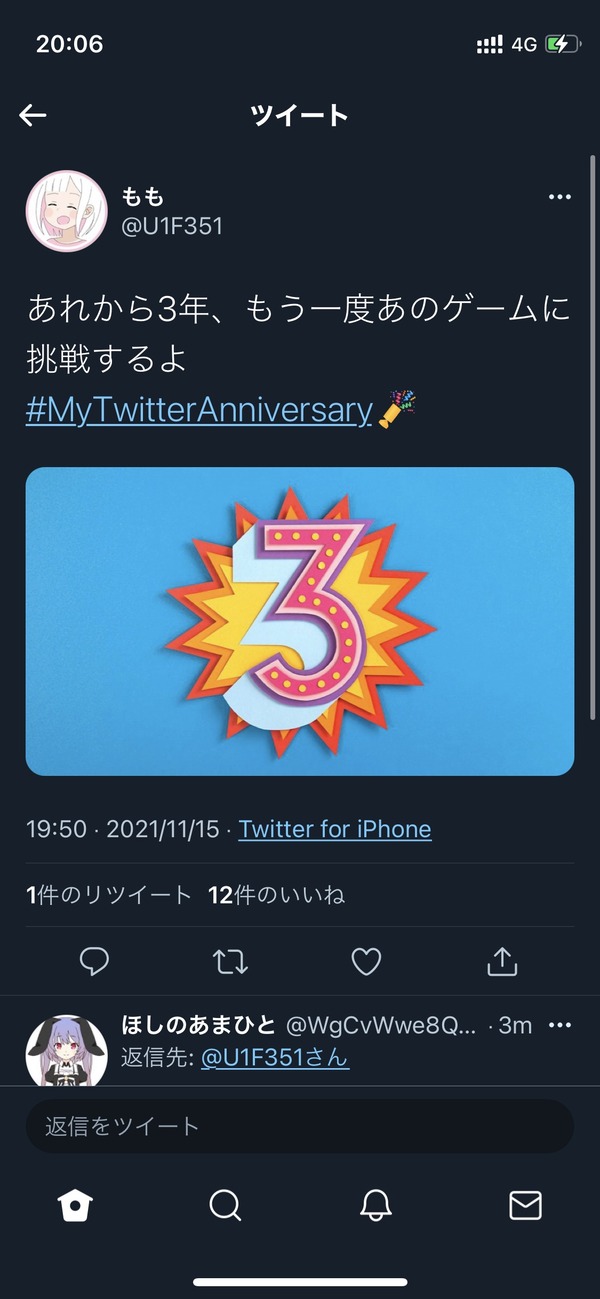The image size is (600, 1299).
Task: Like the tweet with heart icon
Action: coord(366,962)
